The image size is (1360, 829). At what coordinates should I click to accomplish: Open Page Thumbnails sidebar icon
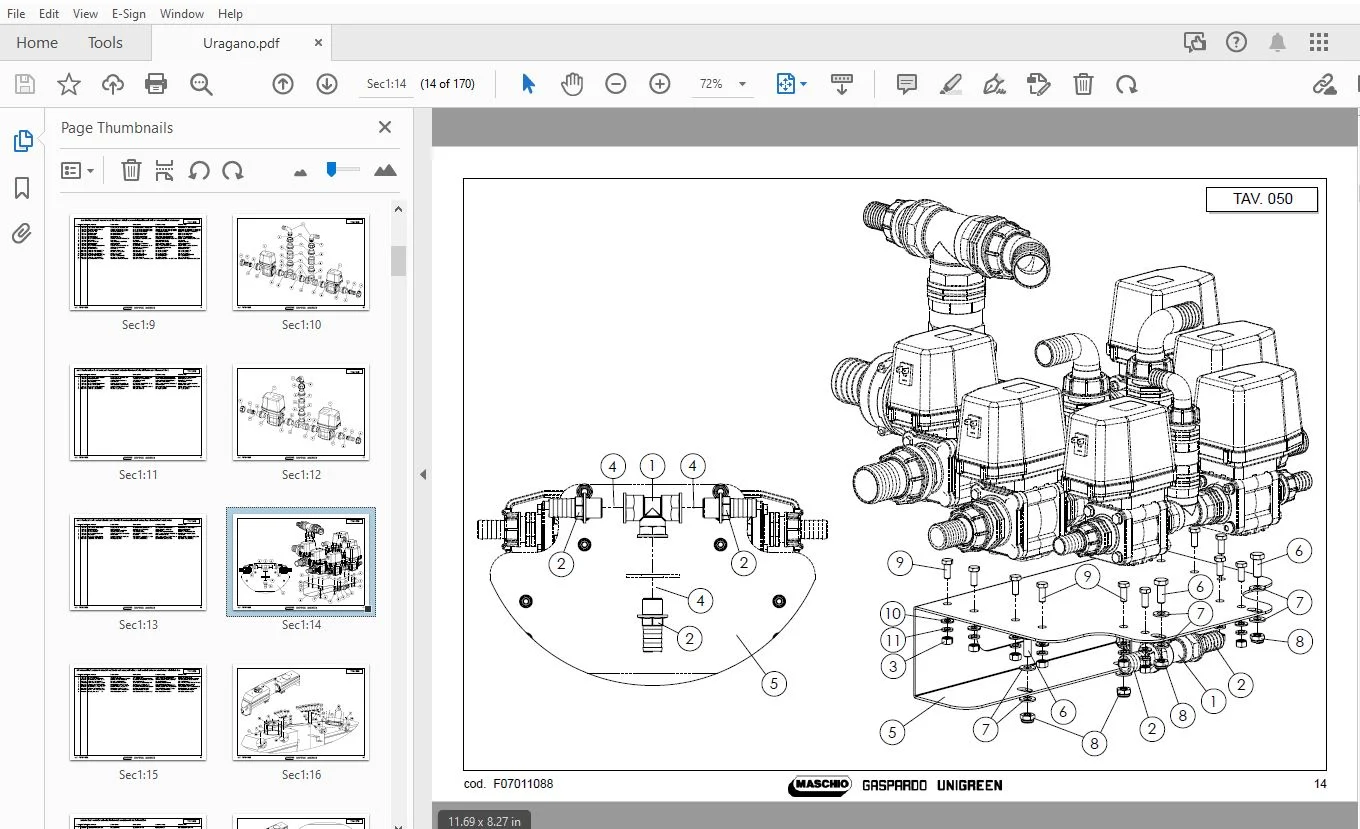[x=22, y=142]
